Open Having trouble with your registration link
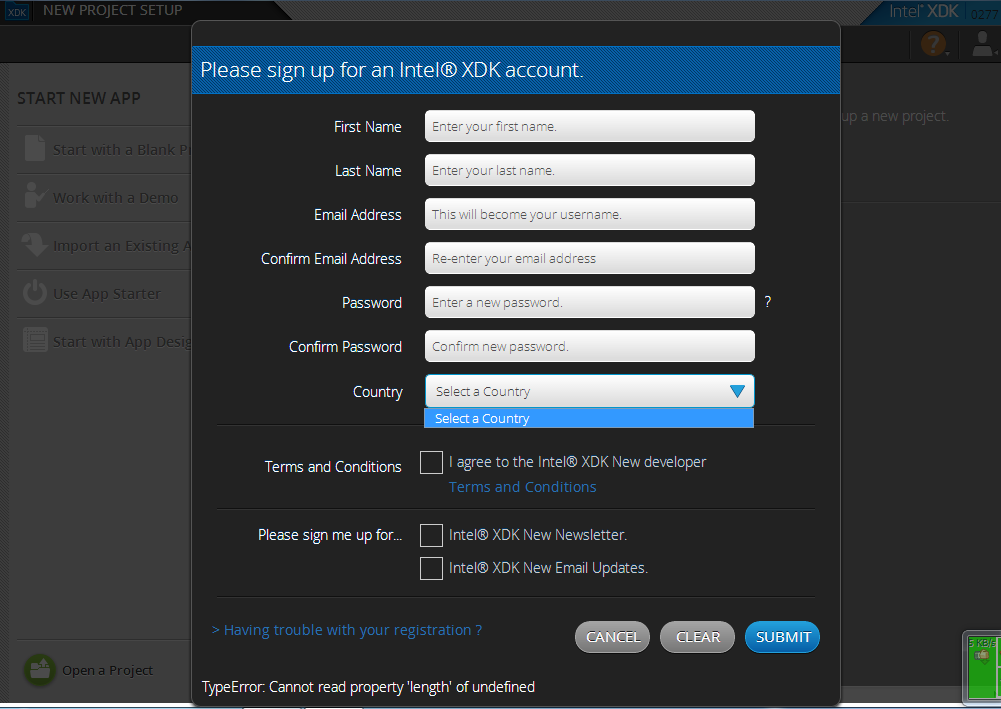Viewport: 1001px width, 709px height. click(347, 630)
